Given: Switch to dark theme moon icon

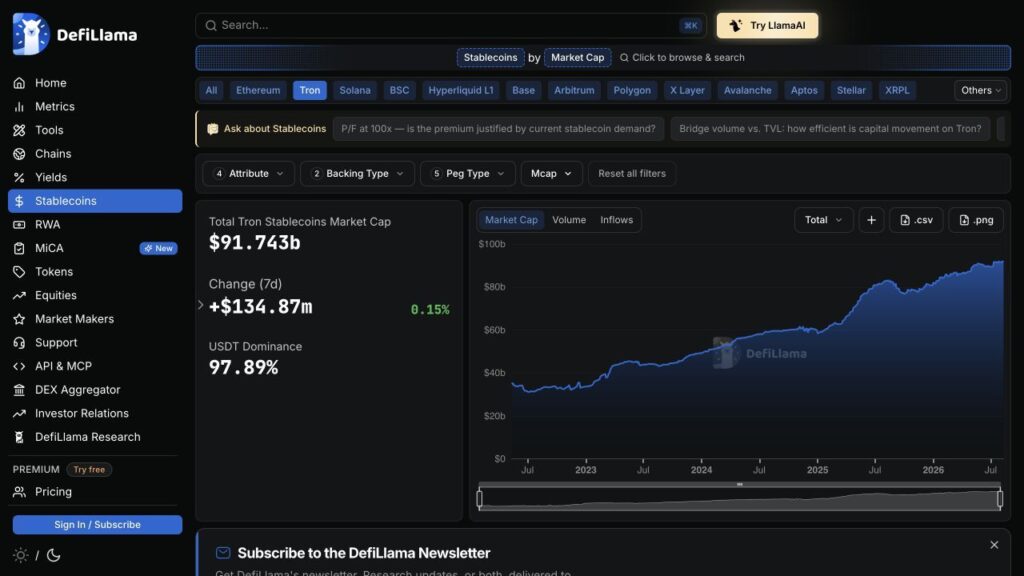Looking at the screenshot, I should 54,555.
